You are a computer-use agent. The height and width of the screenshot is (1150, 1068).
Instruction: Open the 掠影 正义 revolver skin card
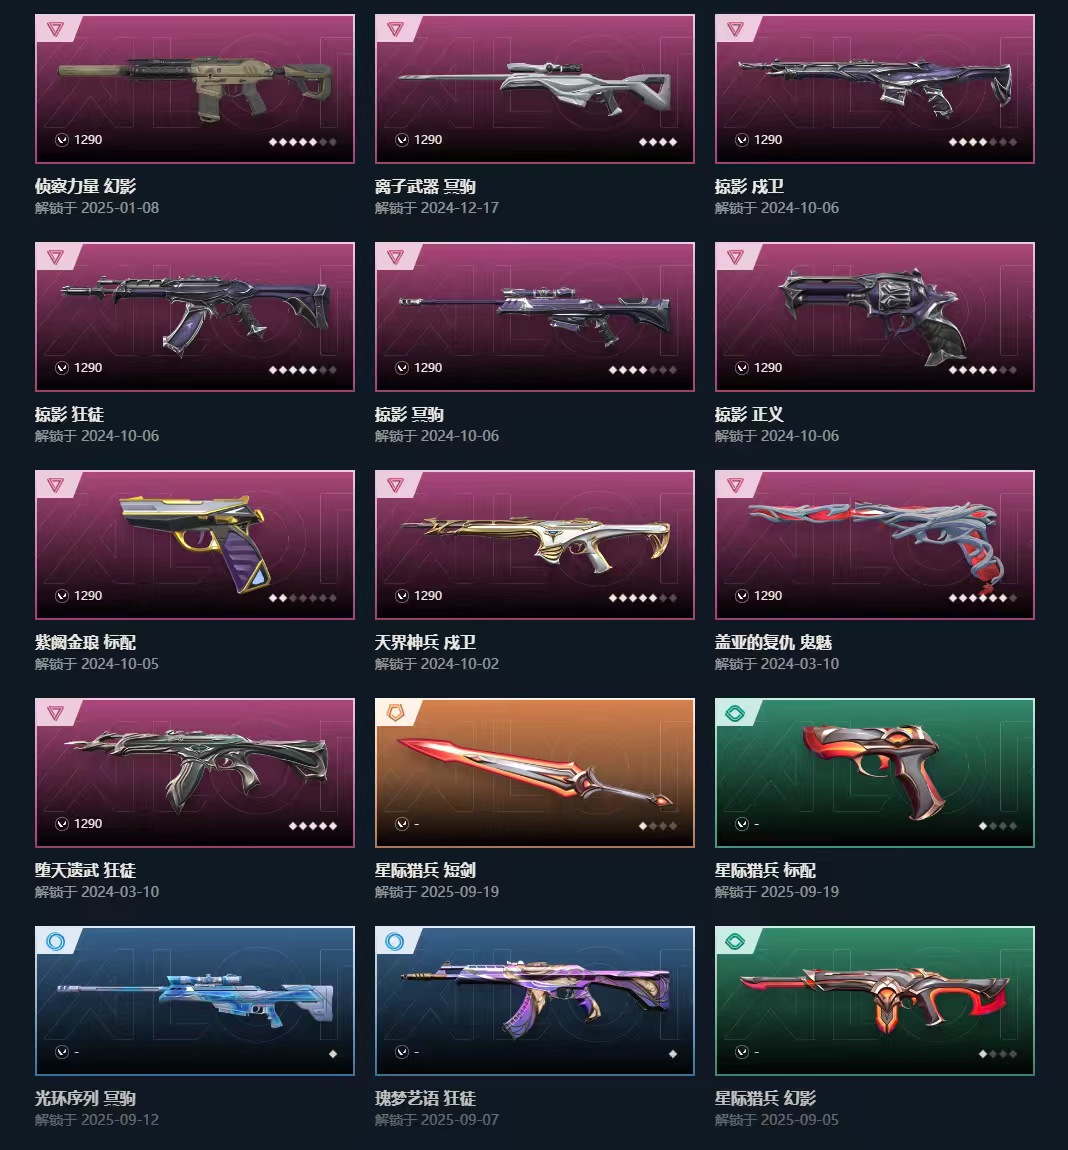[874, 317]
